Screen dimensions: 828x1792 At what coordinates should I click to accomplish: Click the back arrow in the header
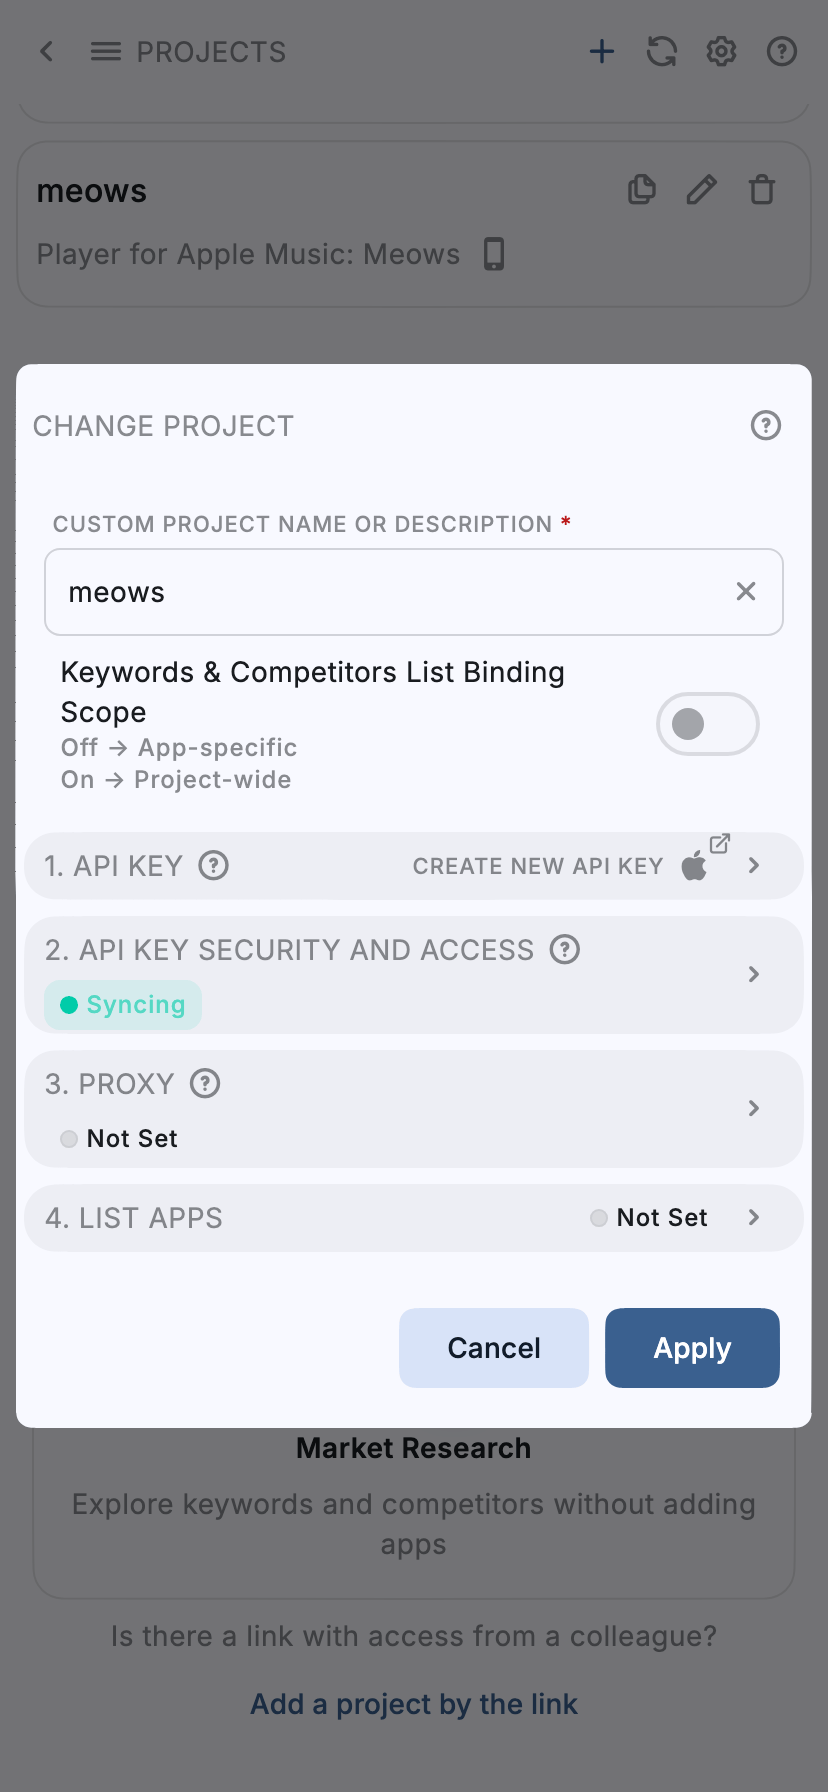(x=46, y=51)
